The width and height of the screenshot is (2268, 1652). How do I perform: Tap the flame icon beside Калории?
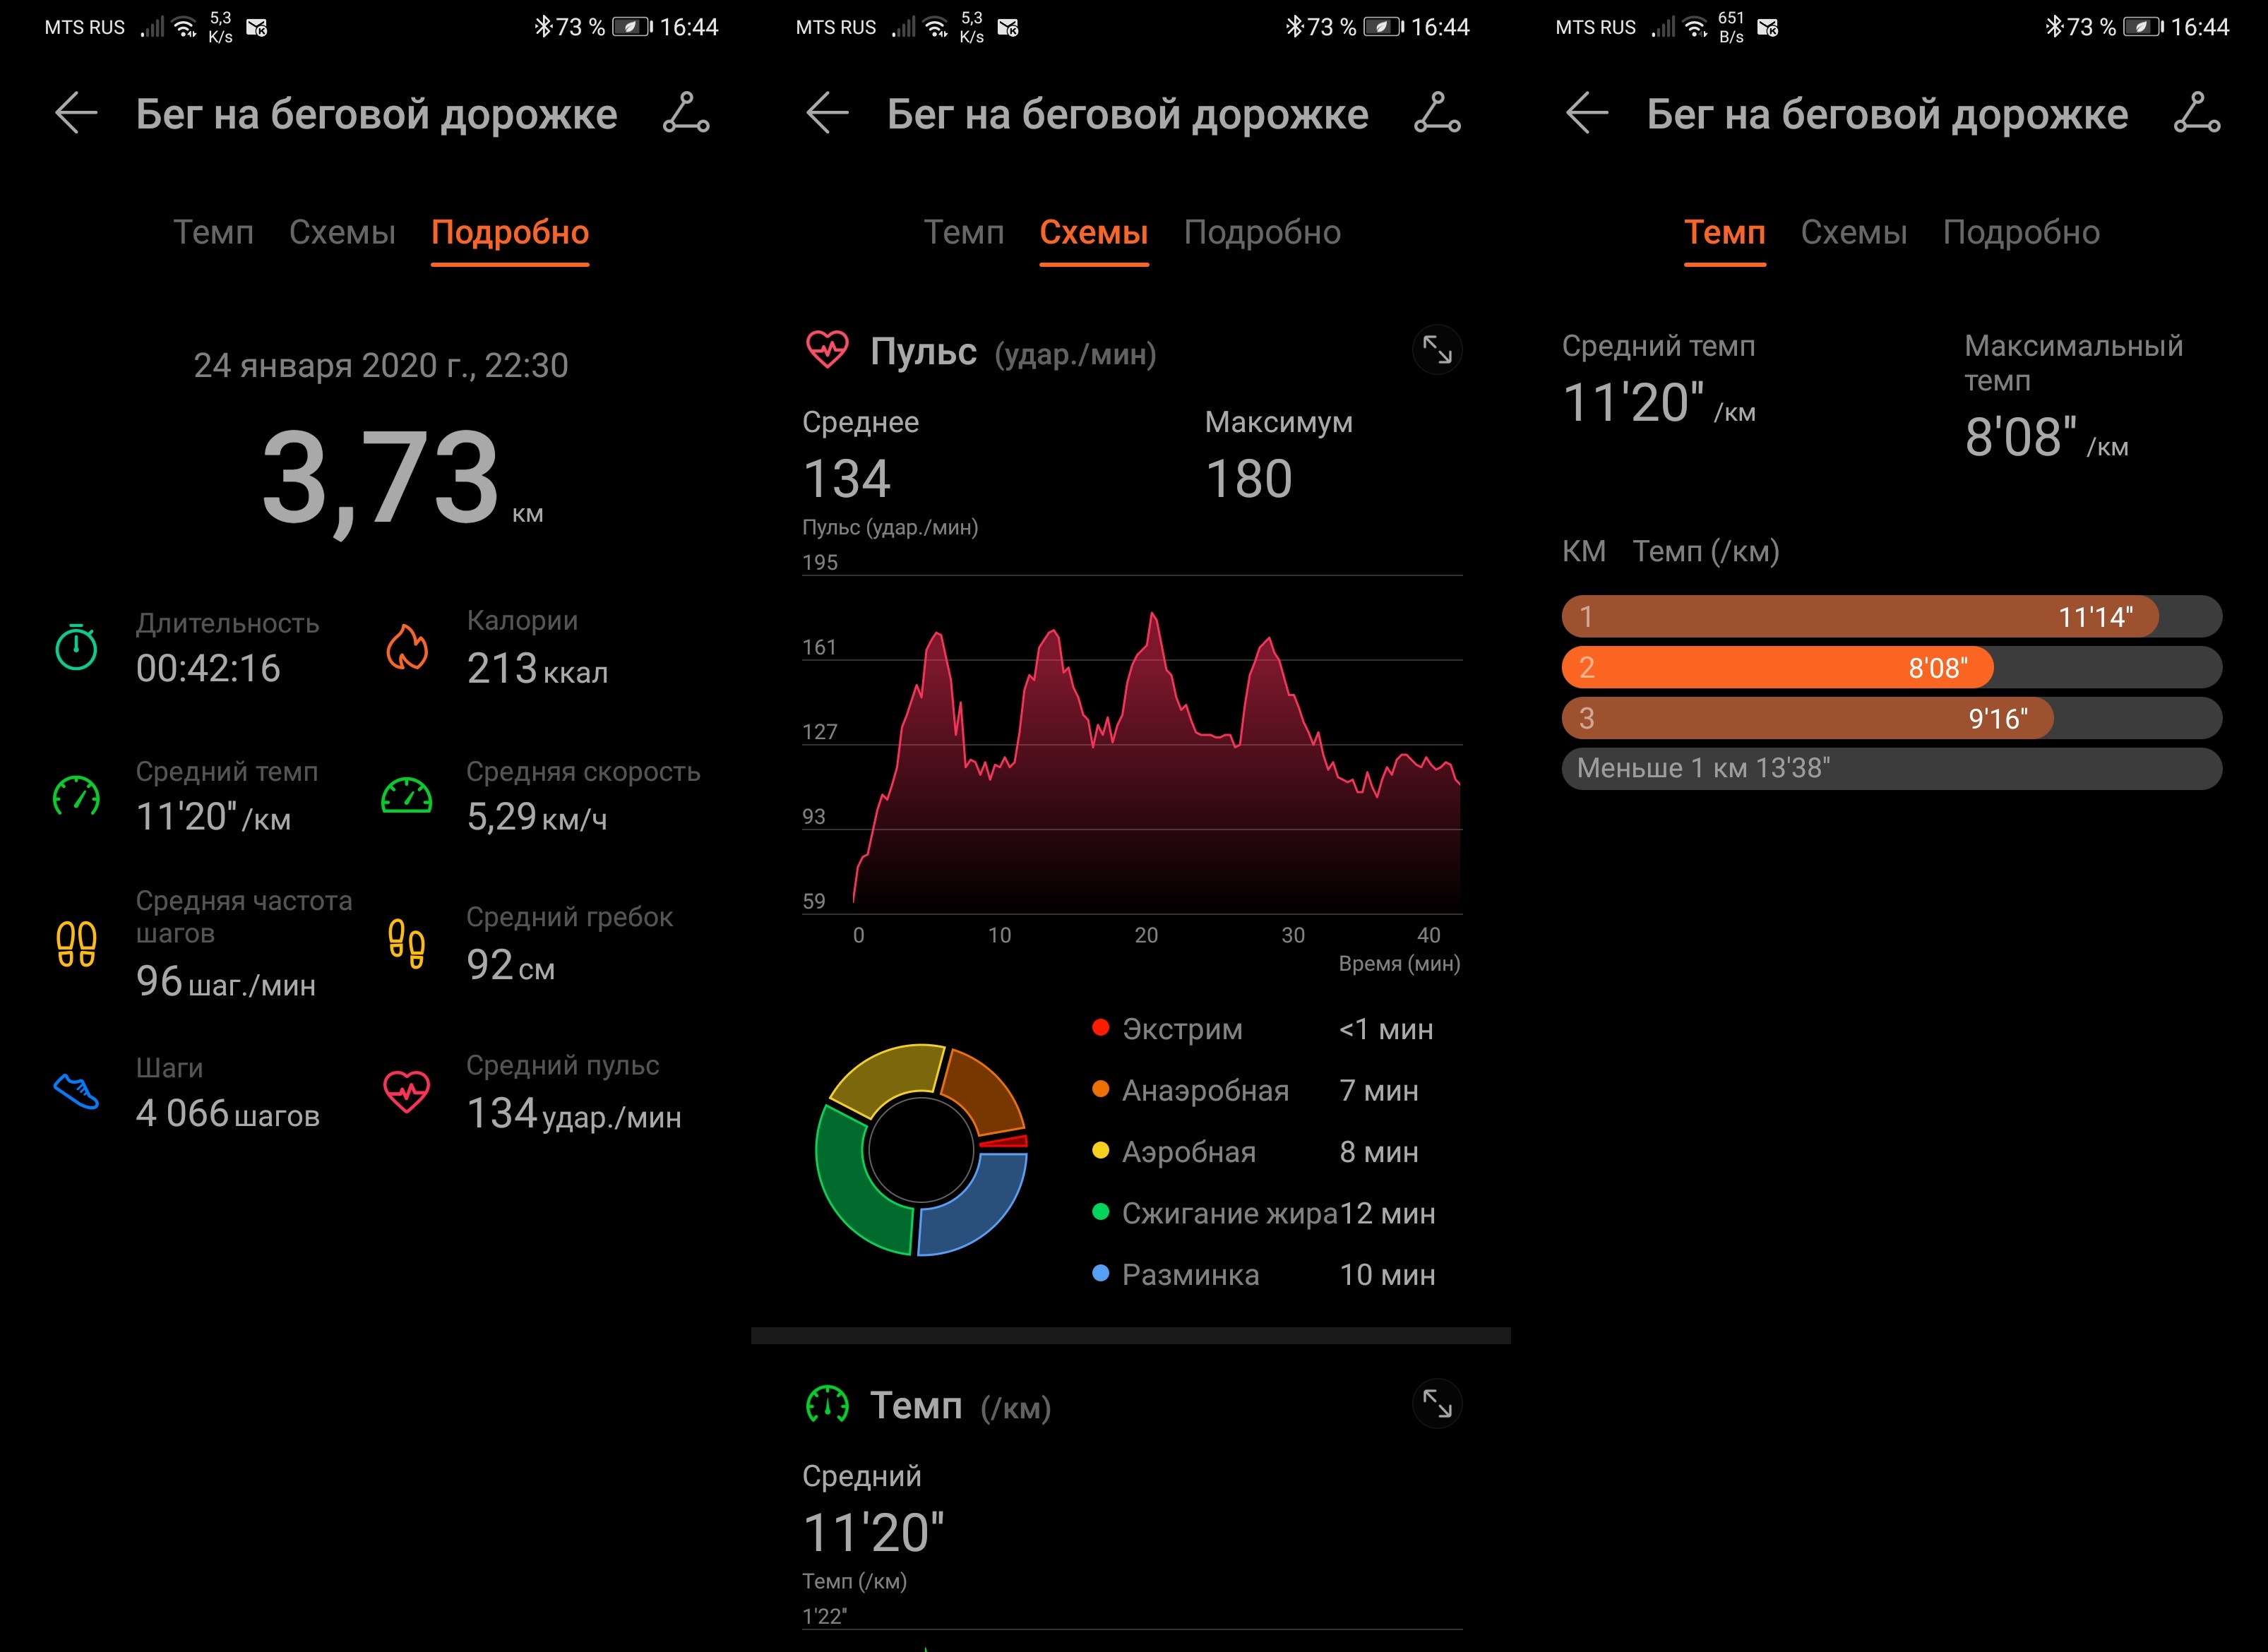click(x=407, y=647)
